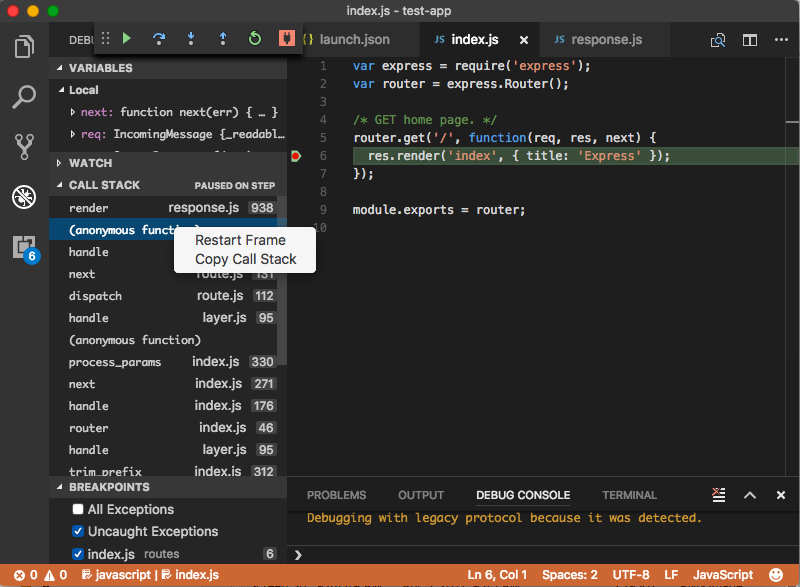Collapse the Call Stack section
The height and width of the screenshot is (587, 800).
point(59,185)
